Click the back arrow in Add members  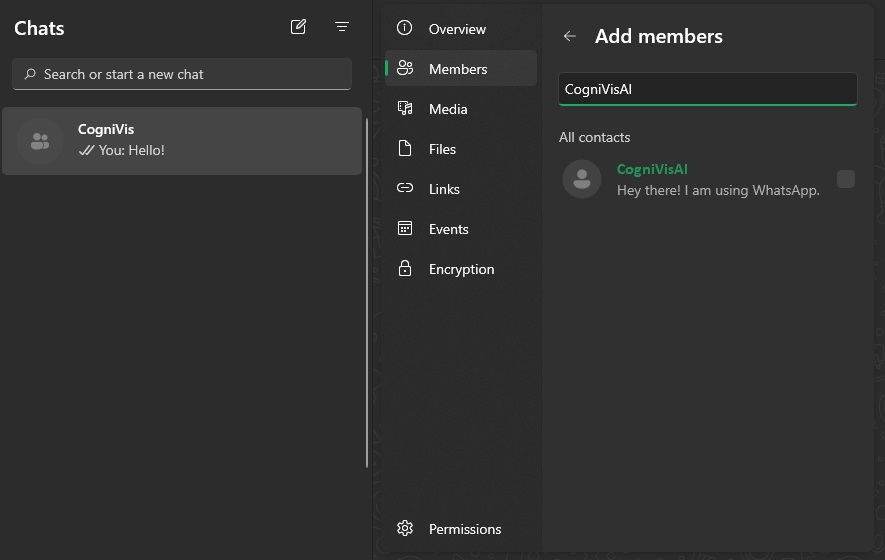pyautogui.click(x=570, y=36)
